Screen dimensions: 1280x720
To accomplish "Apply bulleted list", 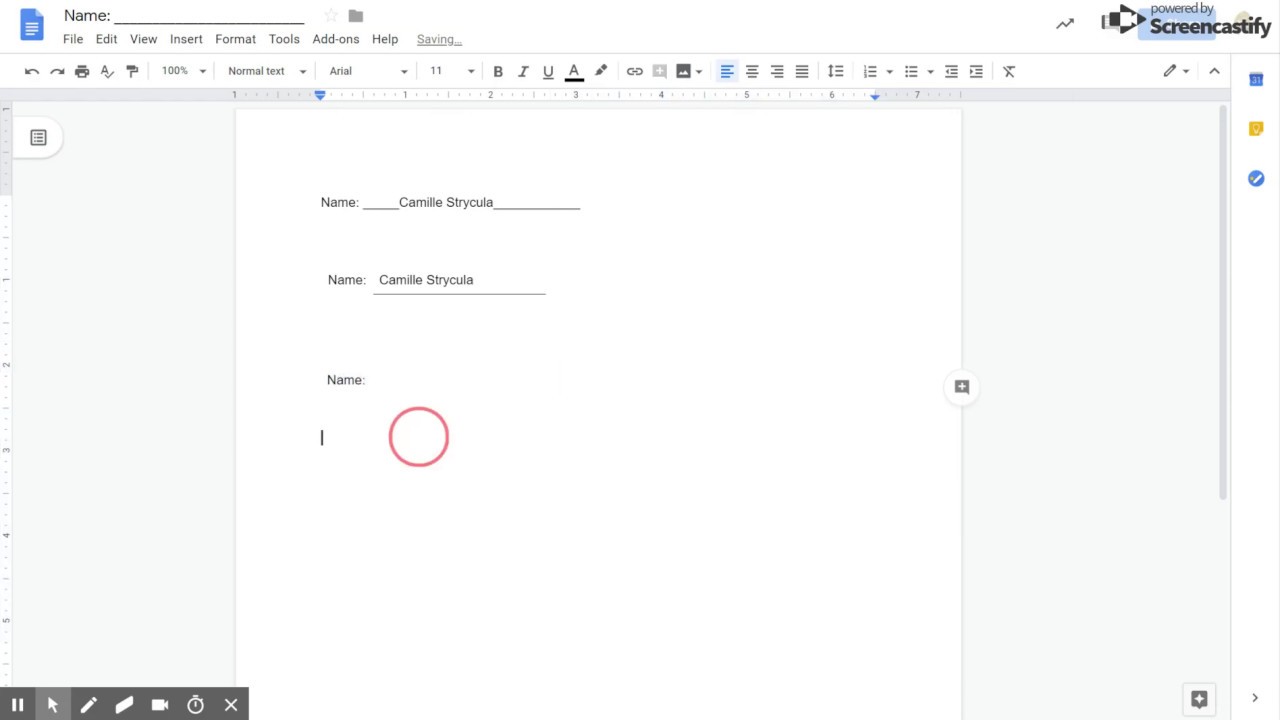I will pos(911,71).
